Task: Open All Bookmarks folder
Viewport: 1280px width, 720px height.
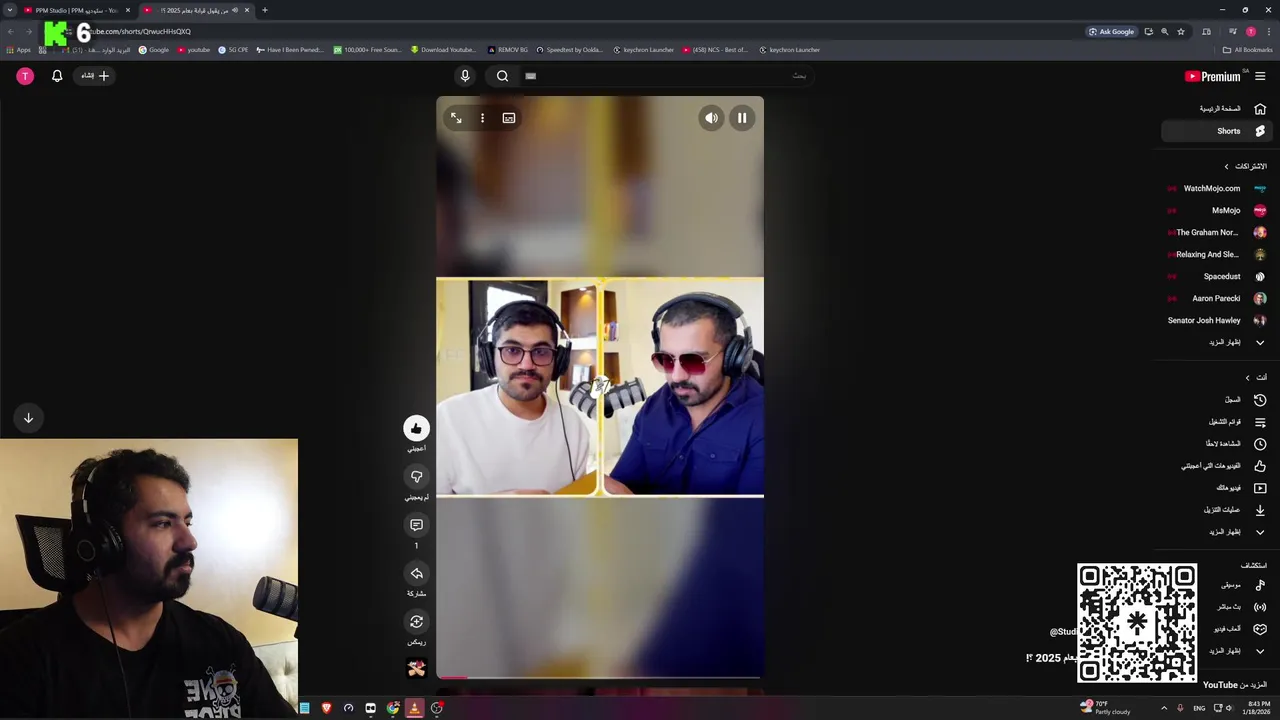Action: click(x=1248, y=50)
